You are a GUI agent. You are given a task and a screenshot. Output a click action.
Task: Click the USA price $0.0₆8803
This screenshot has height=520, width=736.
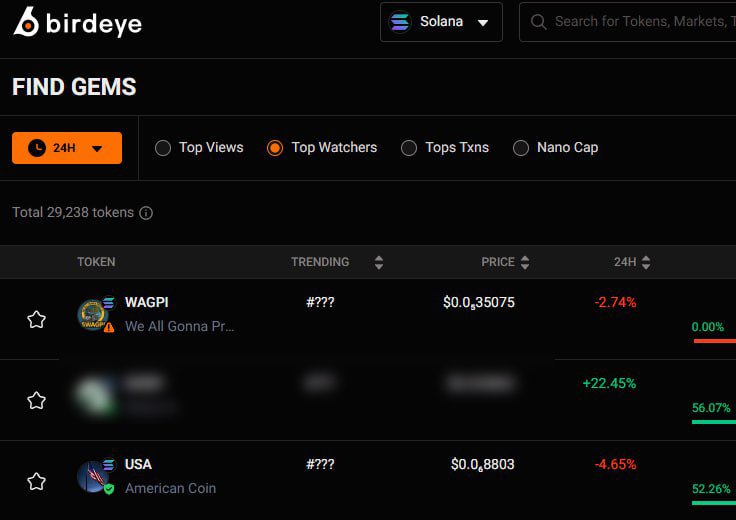[483, 465]
